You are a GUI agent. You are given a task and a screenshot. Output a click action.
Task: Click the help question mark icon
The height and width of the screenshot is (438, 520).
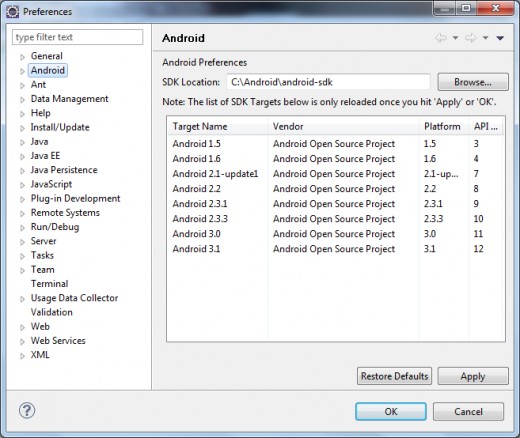click(x=27, y=410)
